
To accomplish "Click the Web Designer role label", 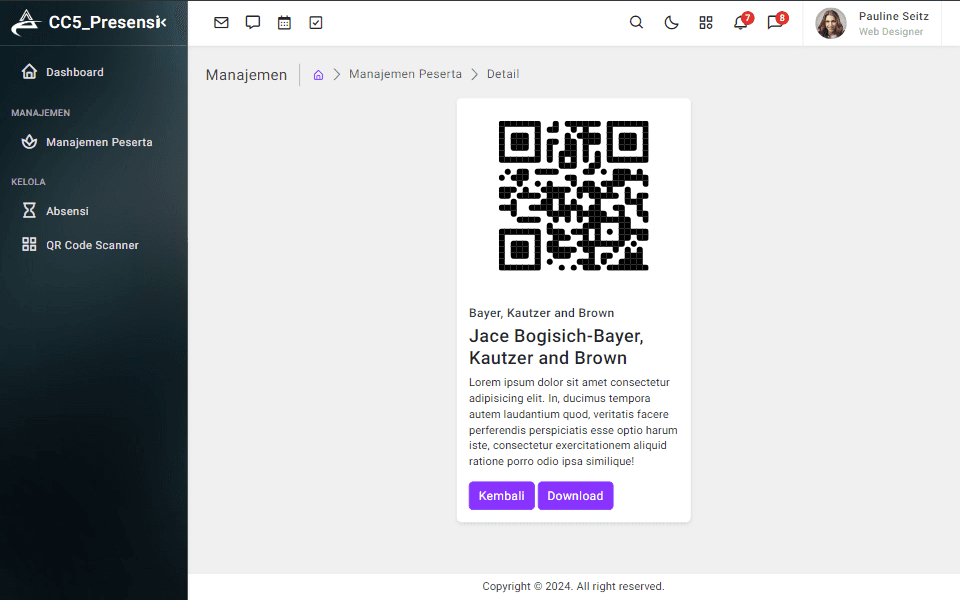I will (x=891, y=32).
